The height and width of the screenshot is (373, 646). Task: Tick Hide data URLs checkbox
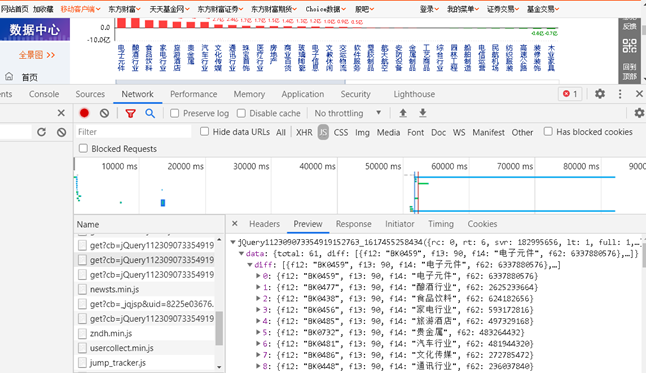[x=204, y=131]
